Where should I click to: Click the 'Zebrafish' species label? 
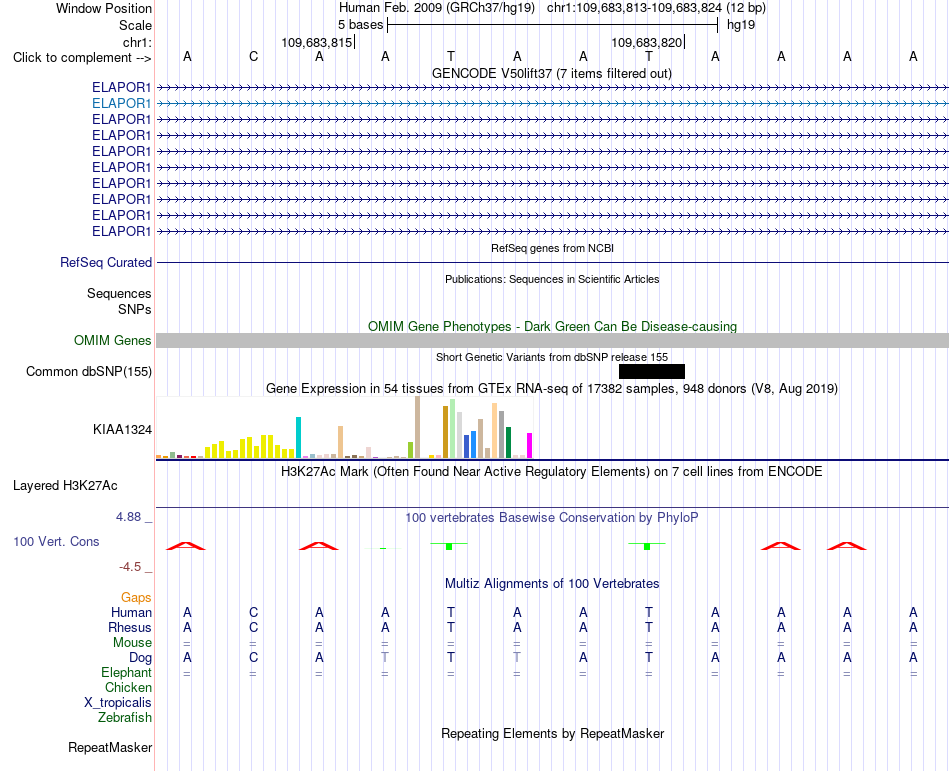click(x=125, y=718)
